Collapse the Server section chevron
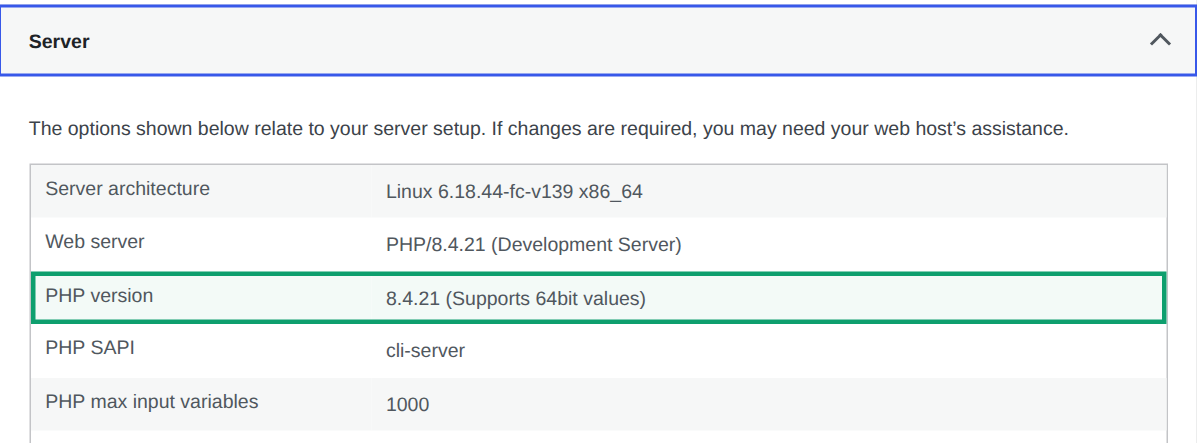 (x=1160, y=40)
